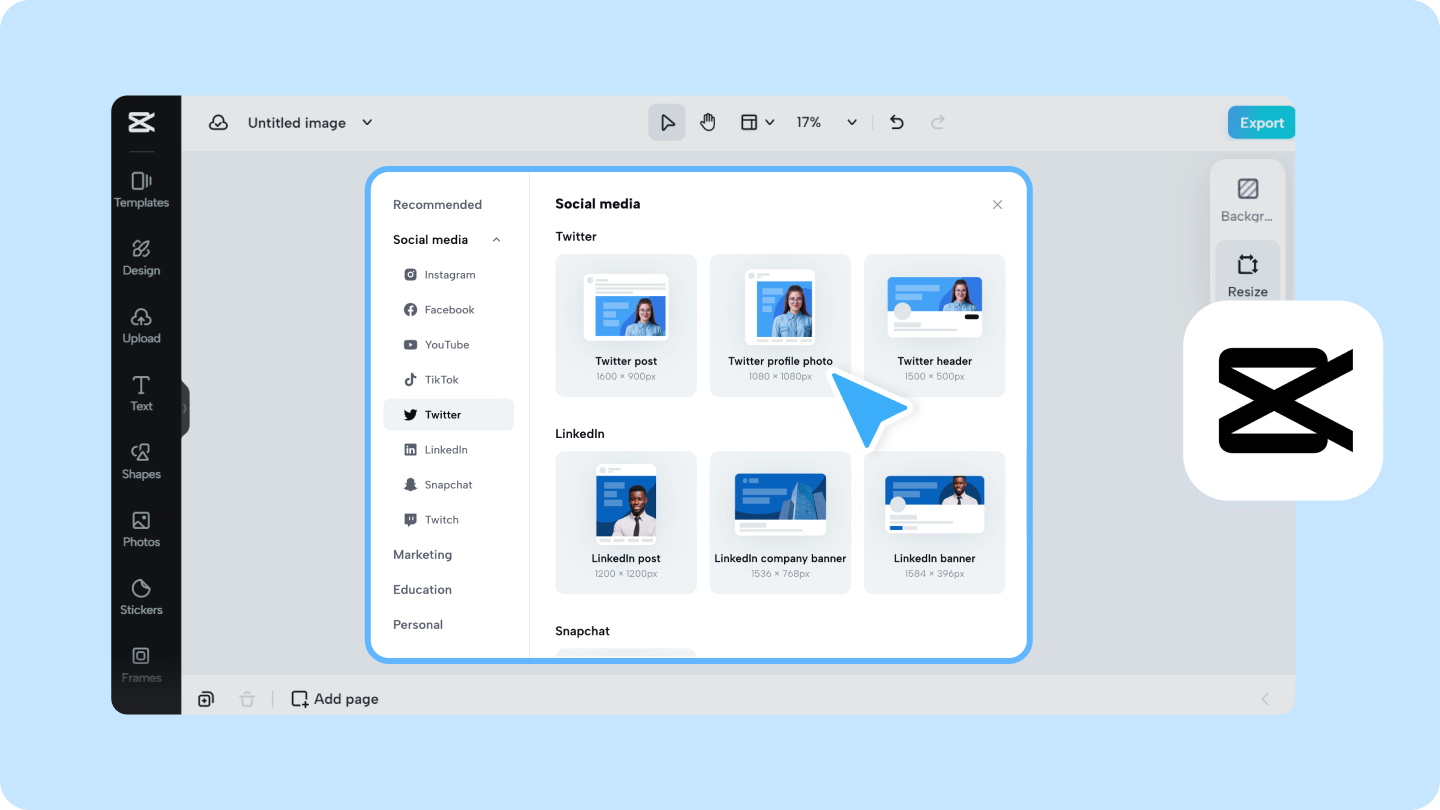Open the Personal category
Viewport: 1440px width, 810px height.
coord(418,625)
